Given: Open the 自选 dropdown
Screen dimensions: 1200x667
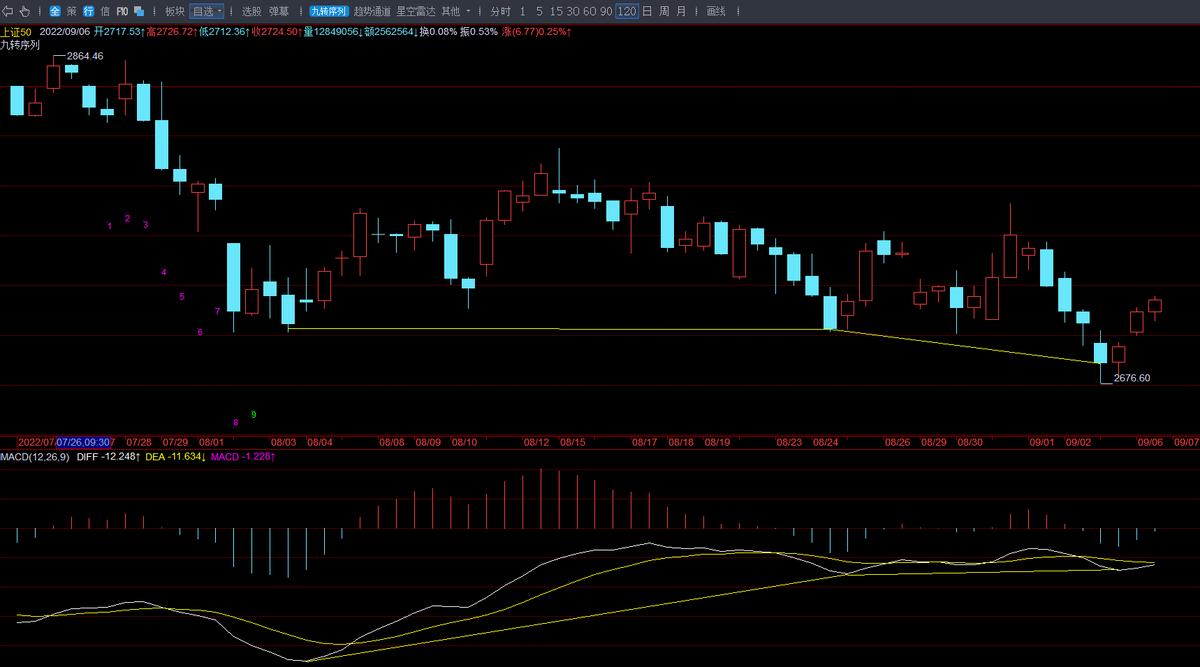Looking at the screenshot, I should point(207,11).
